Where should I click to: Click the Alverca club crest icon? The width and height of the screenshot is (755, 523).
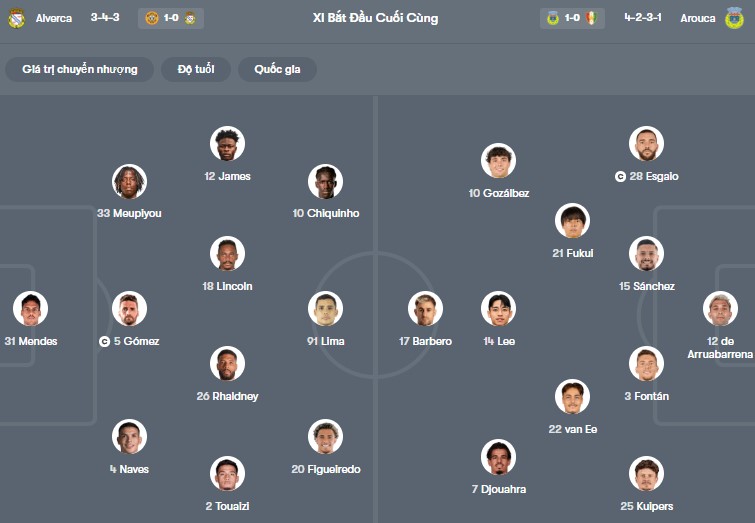[16, 19]
